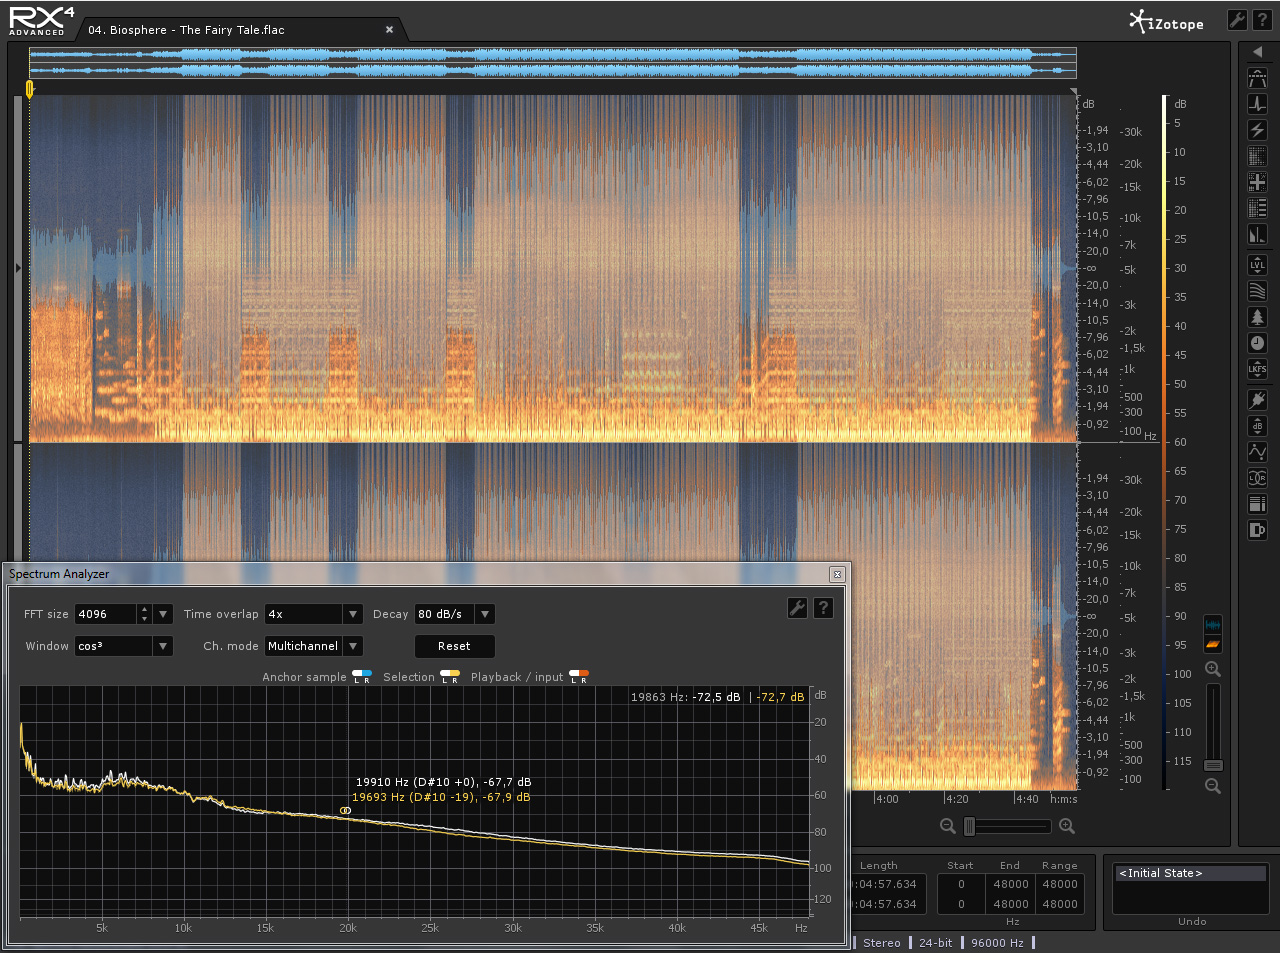Viewport: 1280px width, 953px height.
Task: Open main preferences wrench at top right
Action: [x=1237, y=20]
